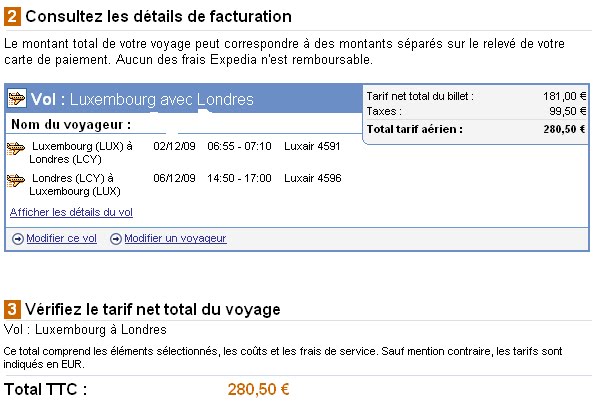Open Afficher les détails du vol

(x=71, y=212)
